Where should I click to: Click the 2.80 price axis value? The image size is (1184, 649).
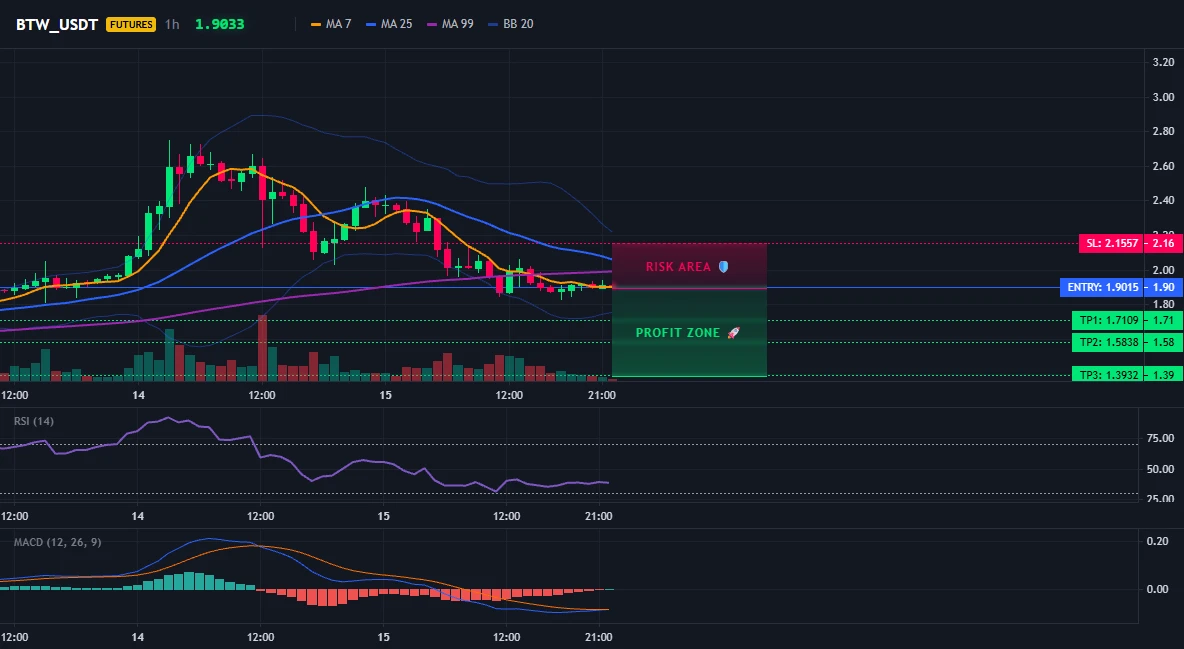pos(1163,131)
